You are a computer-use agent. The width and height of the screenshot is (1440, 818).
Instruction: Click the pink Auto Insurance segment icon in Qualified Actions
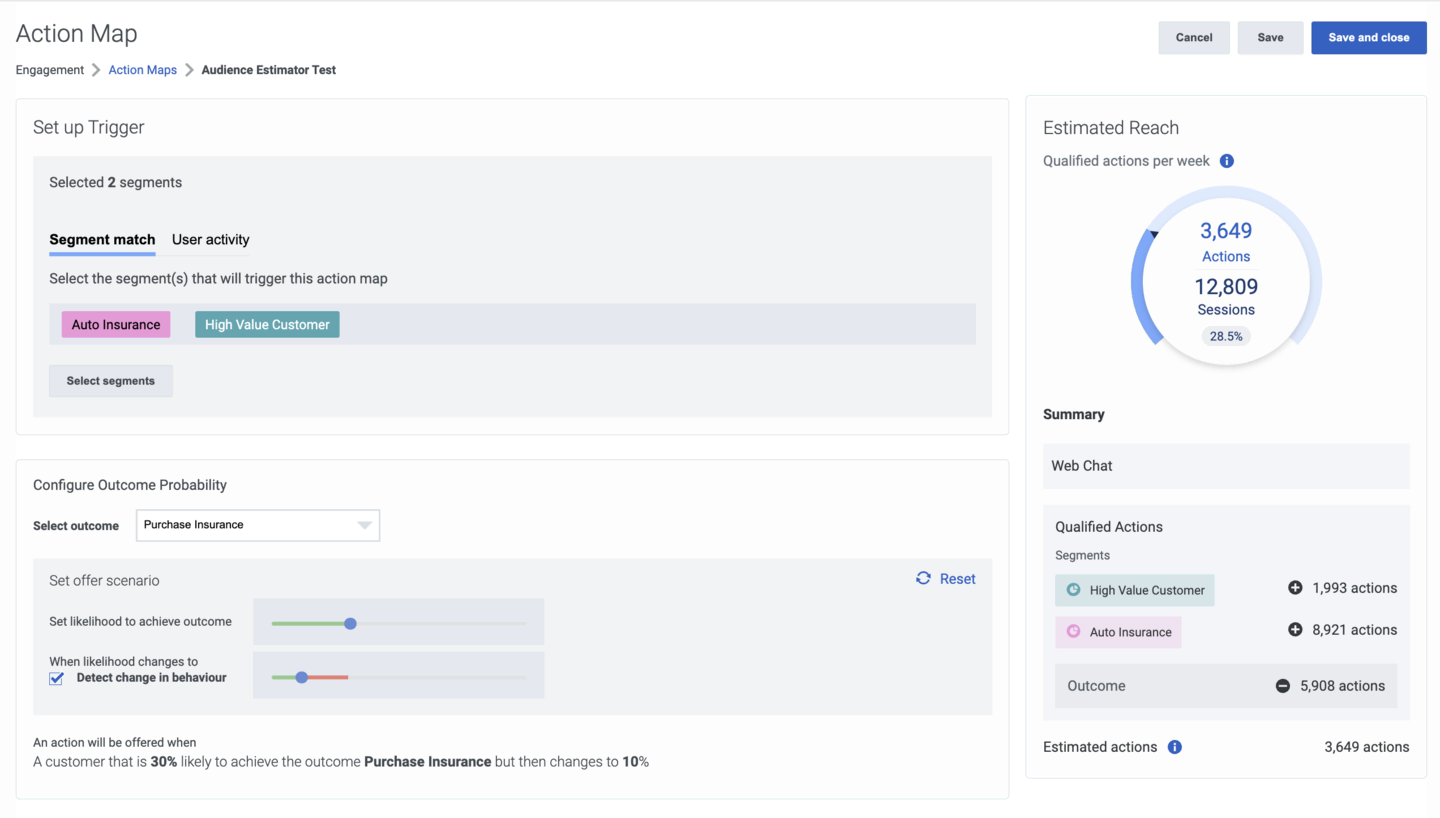1073,632
